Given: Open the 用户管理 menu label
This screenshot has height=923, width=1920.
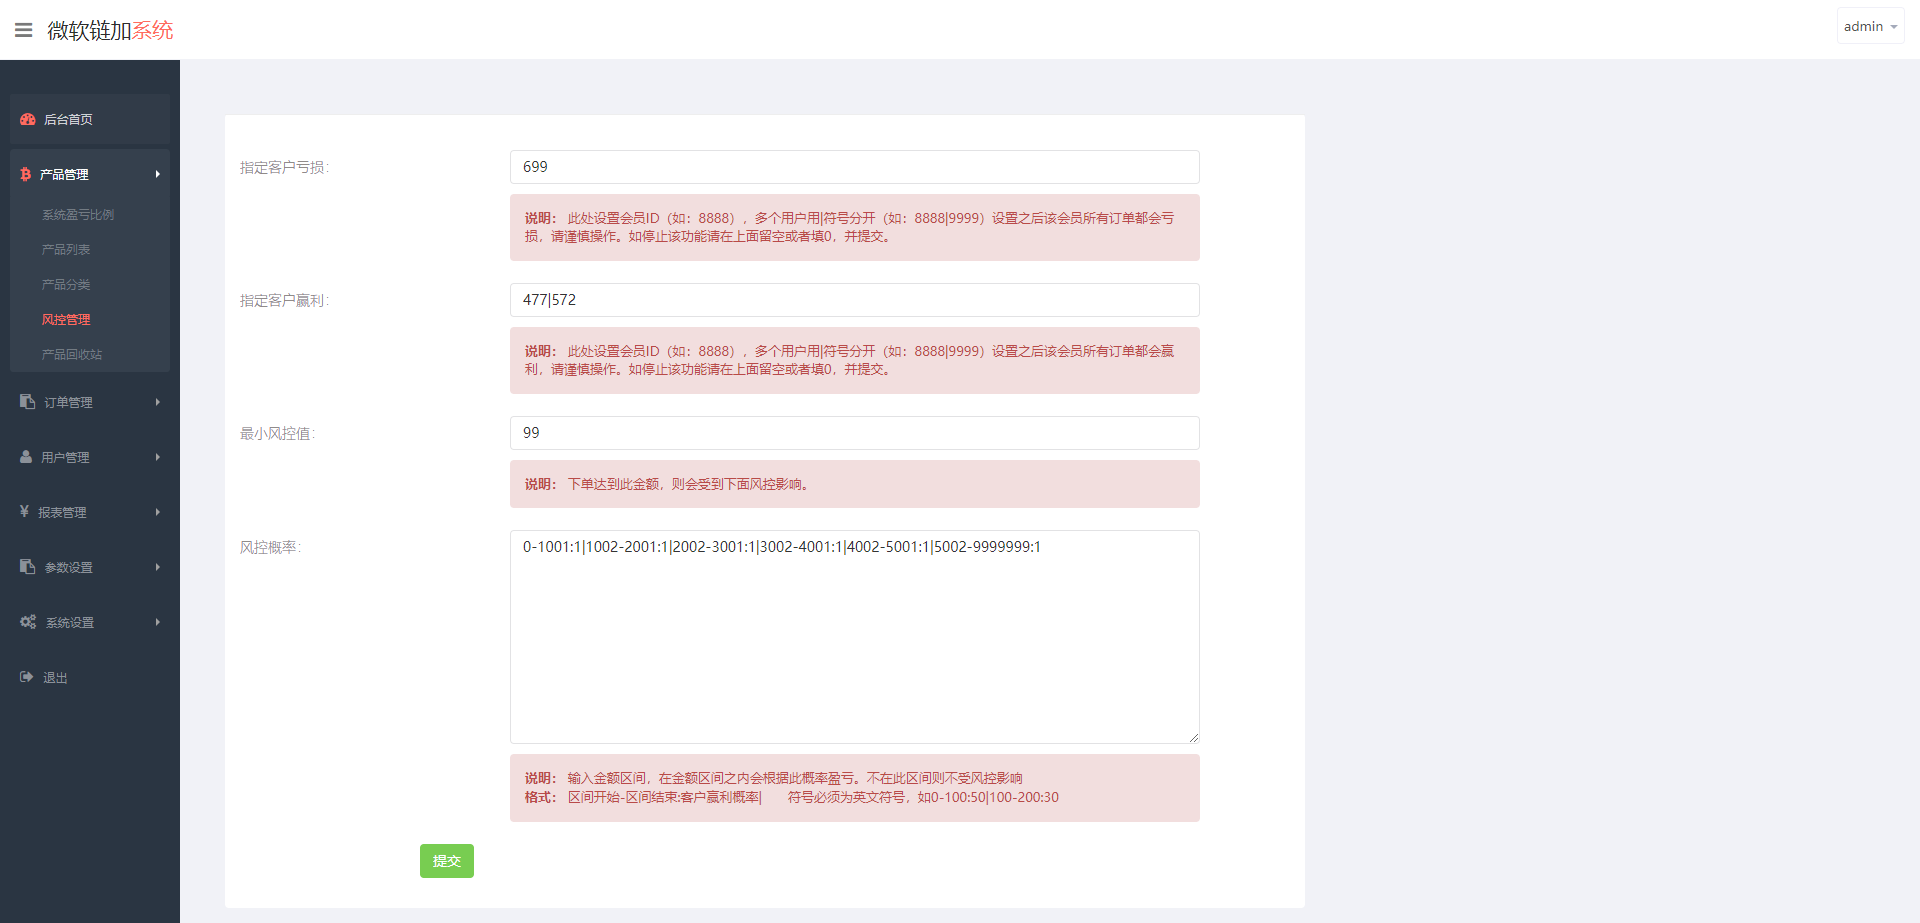Looking at the screenshot, I should click(65, 458).
